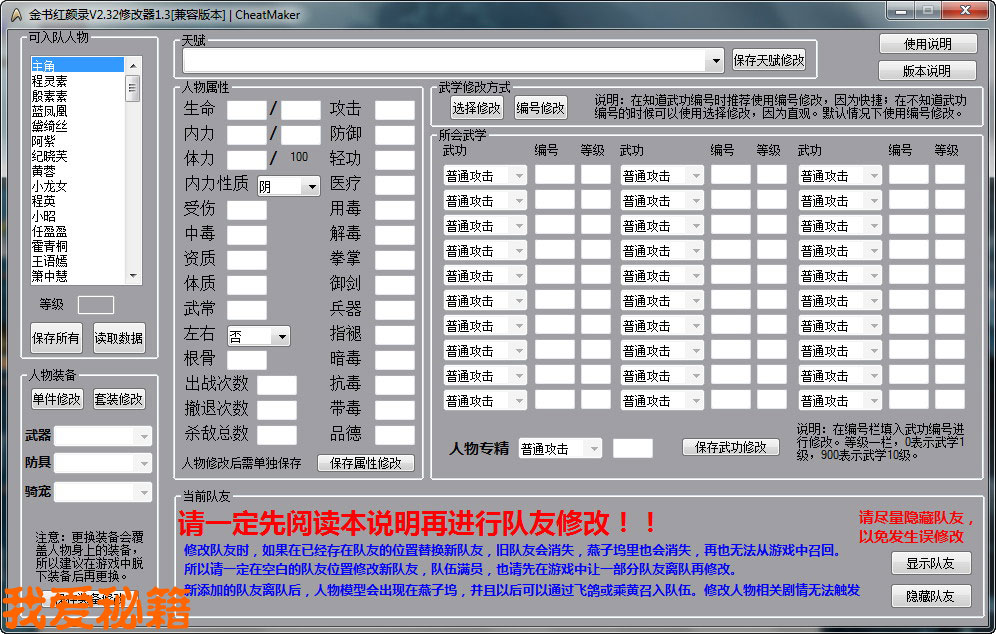
Task: Open the 武器 weapon dropdown
Action: pos(142,436)
